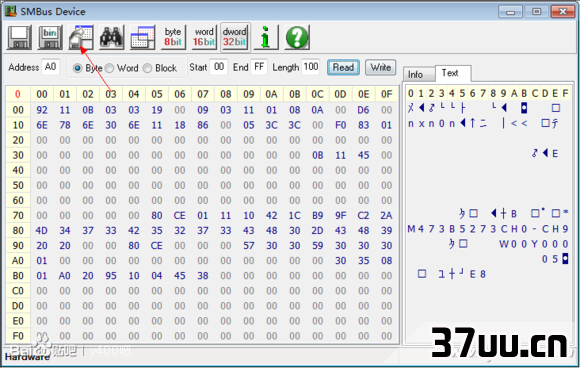Close the SMBus Device window
This screenshot has width=580, height=368.
(563, 12)
